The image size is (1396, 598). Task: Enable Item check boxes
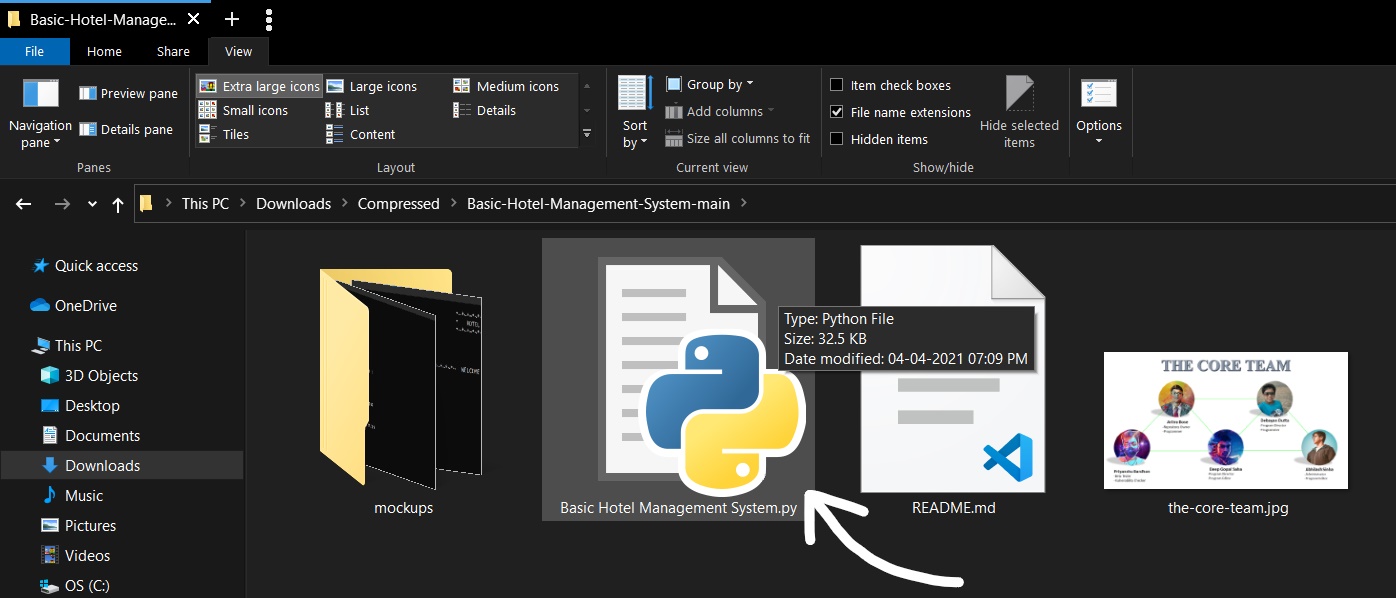tap(837, 85)
